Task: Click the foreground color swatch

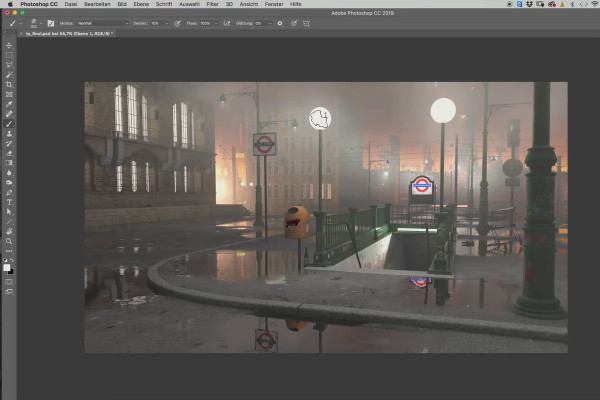Action: point(7,268)
